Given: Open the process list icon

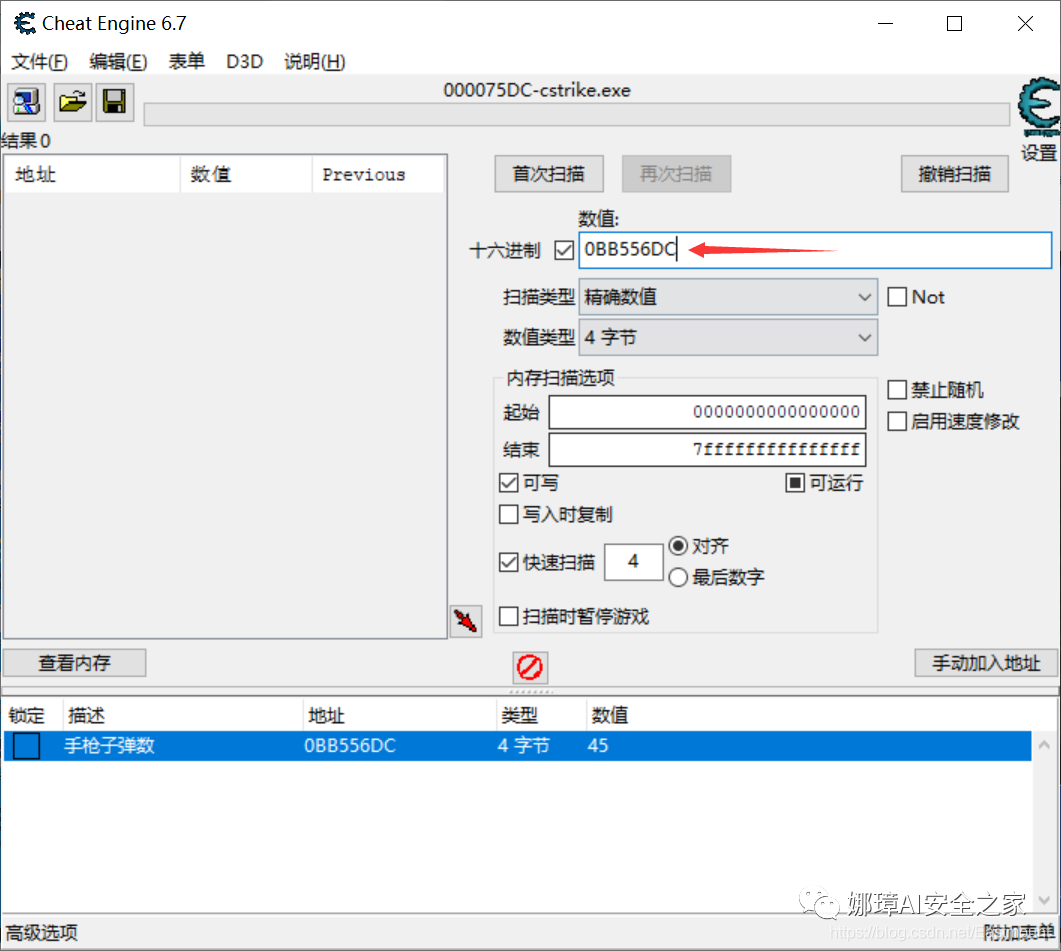Looking at the screenshot, I should 26,102.
